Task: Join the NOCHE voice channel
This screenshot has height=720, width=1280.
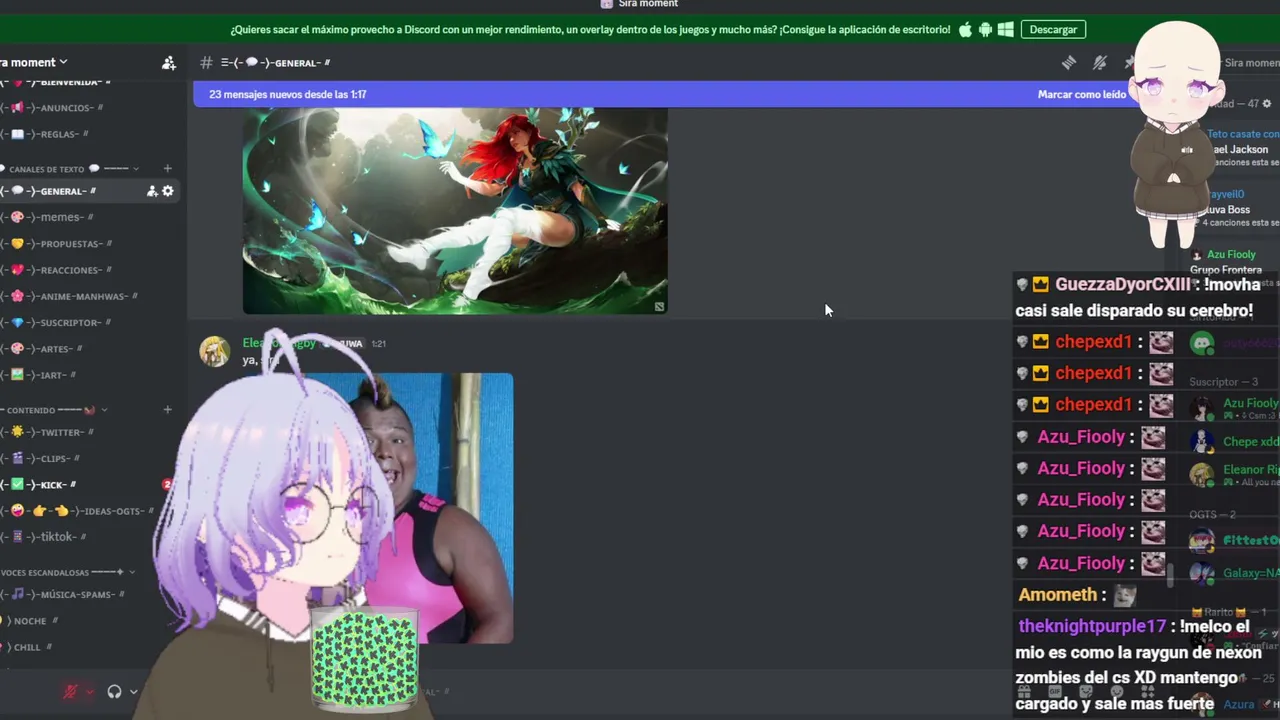Action: pos(30,621)
